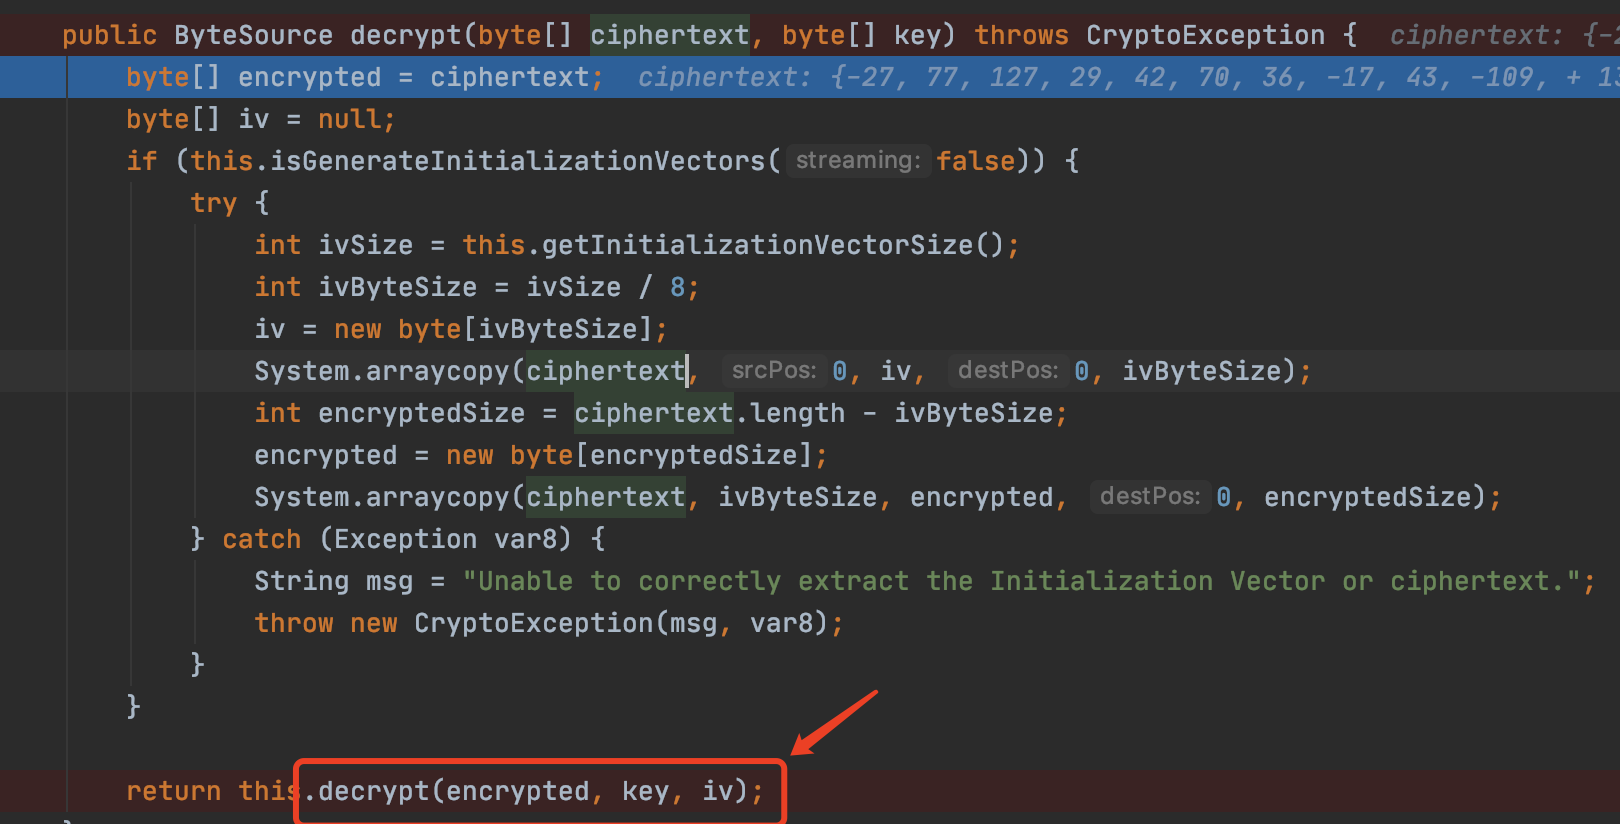
Task: Click the "streaming:" parameter hint
Action: 857,161
